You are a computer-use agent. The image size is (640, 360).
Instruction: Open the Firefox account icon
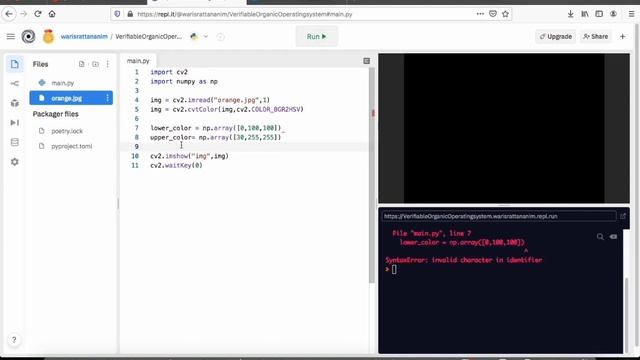click(x=613, y=14)
